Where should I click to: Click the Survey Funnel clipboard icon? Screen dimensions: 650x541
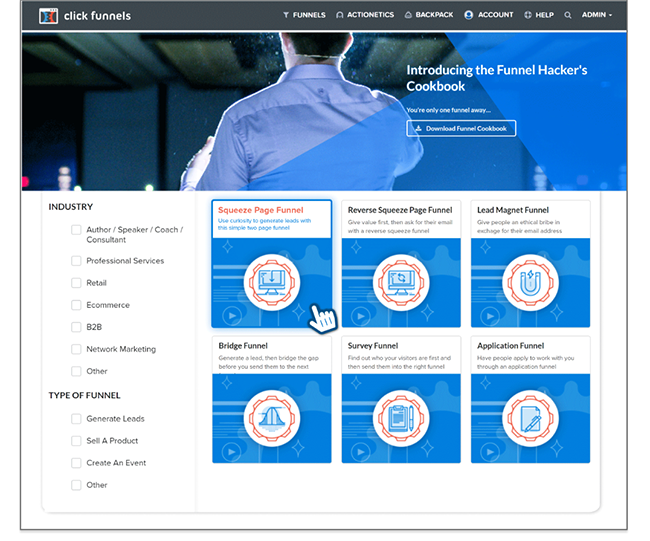click(401, 418)
